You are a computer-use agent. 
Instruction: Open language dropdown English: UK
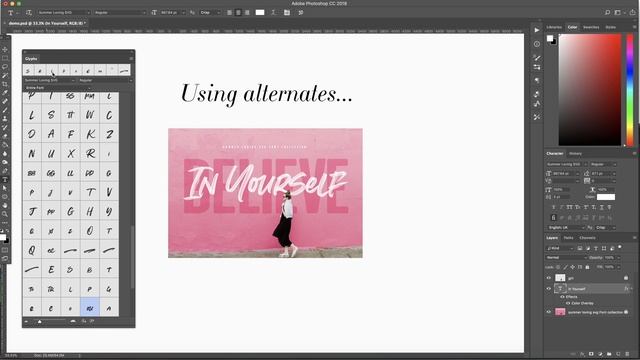coord(566,227)
